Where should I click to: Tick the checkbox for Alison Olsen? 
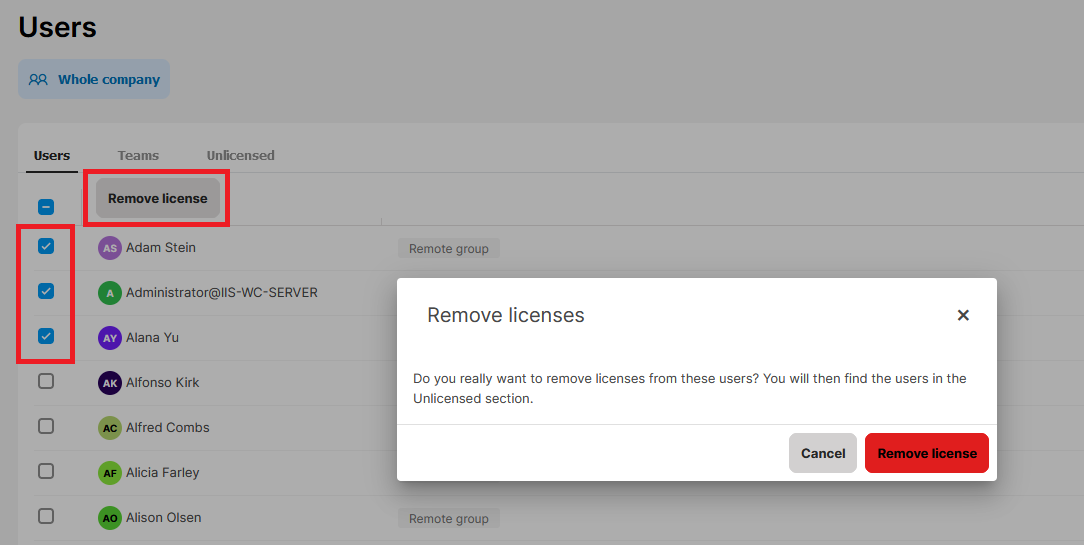pyautogui.click(x=46, y=516)
